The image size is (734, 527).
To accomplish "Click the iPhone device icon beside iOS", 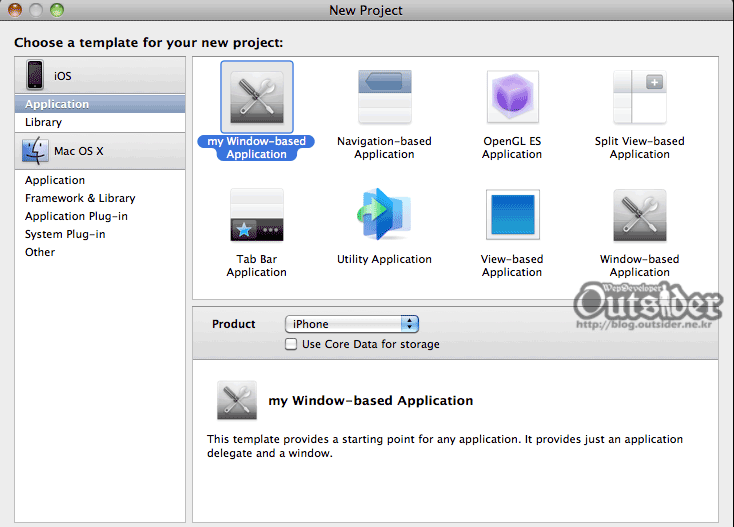I will (35, 74).
